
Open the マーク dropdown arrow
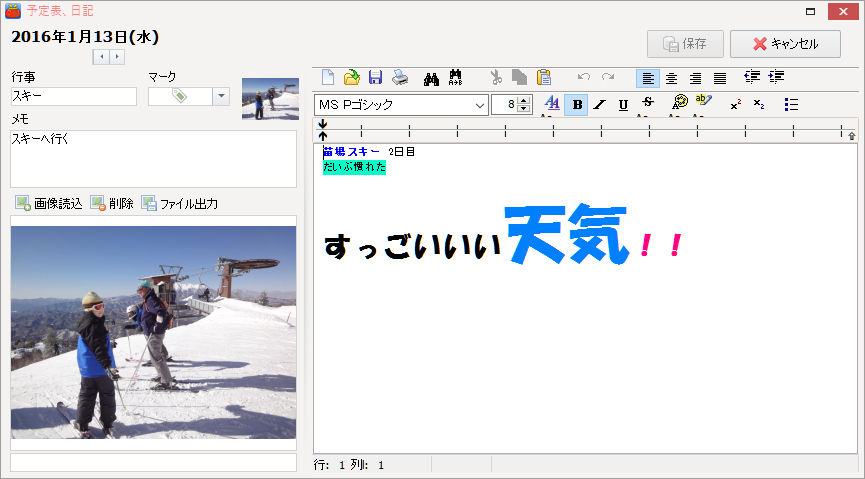pos(221,96)
